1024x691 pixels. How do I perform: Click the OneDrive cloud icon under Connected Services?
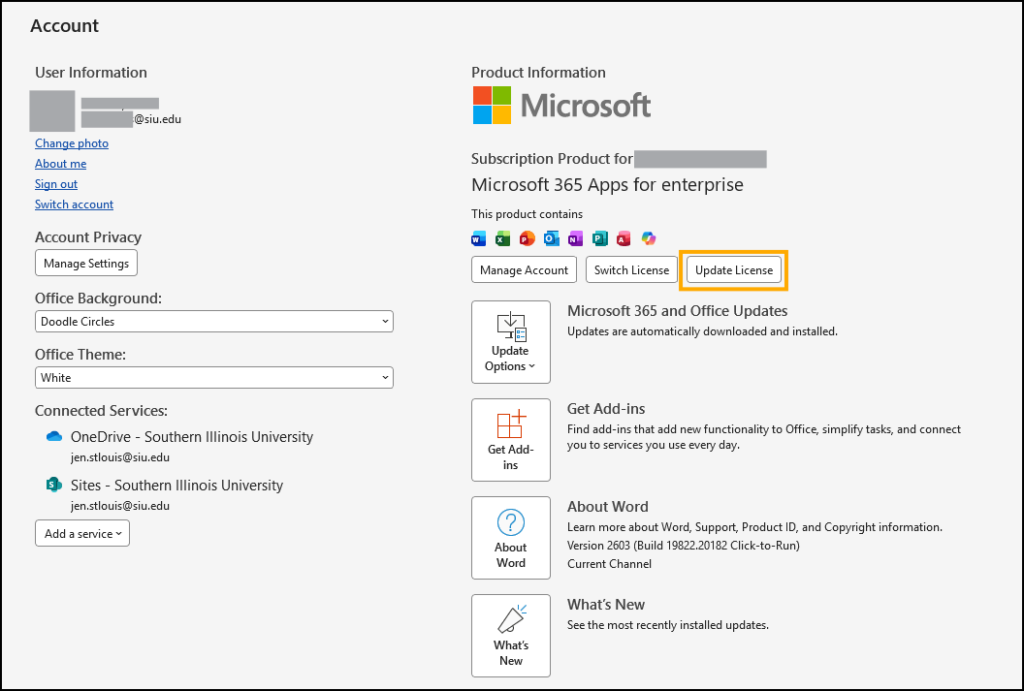coord(55,436)
